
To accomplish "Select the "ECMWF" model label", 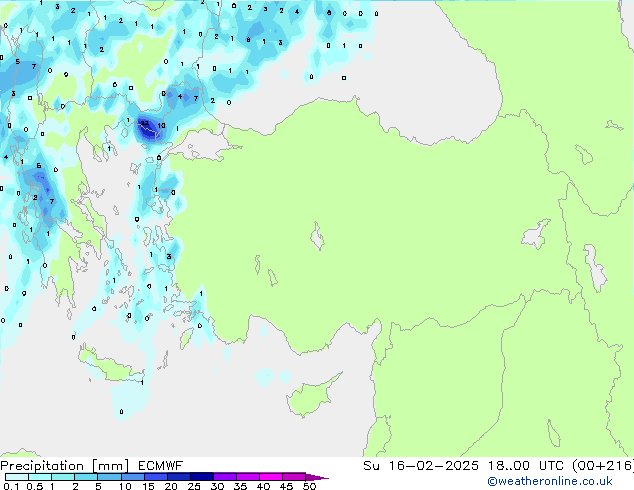I will pyautogui.click(x=161, y=466).
